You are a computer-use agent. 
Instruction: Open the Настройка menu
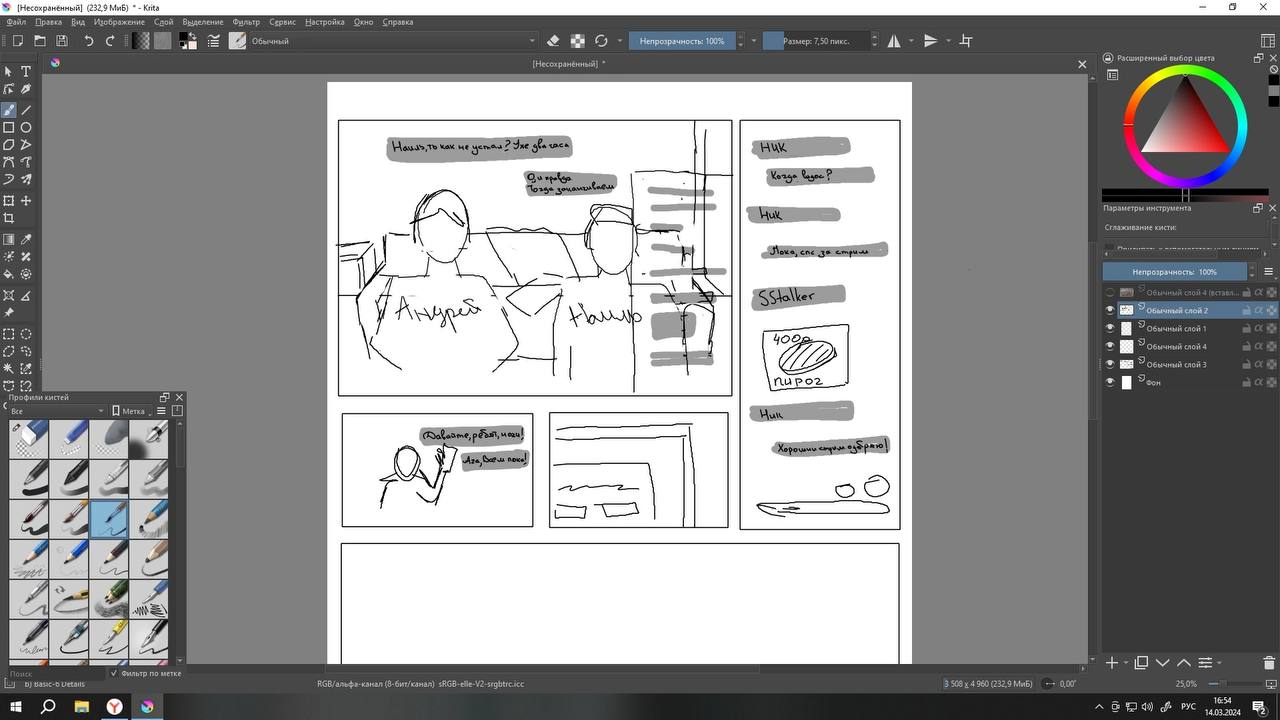click(325, 21)
